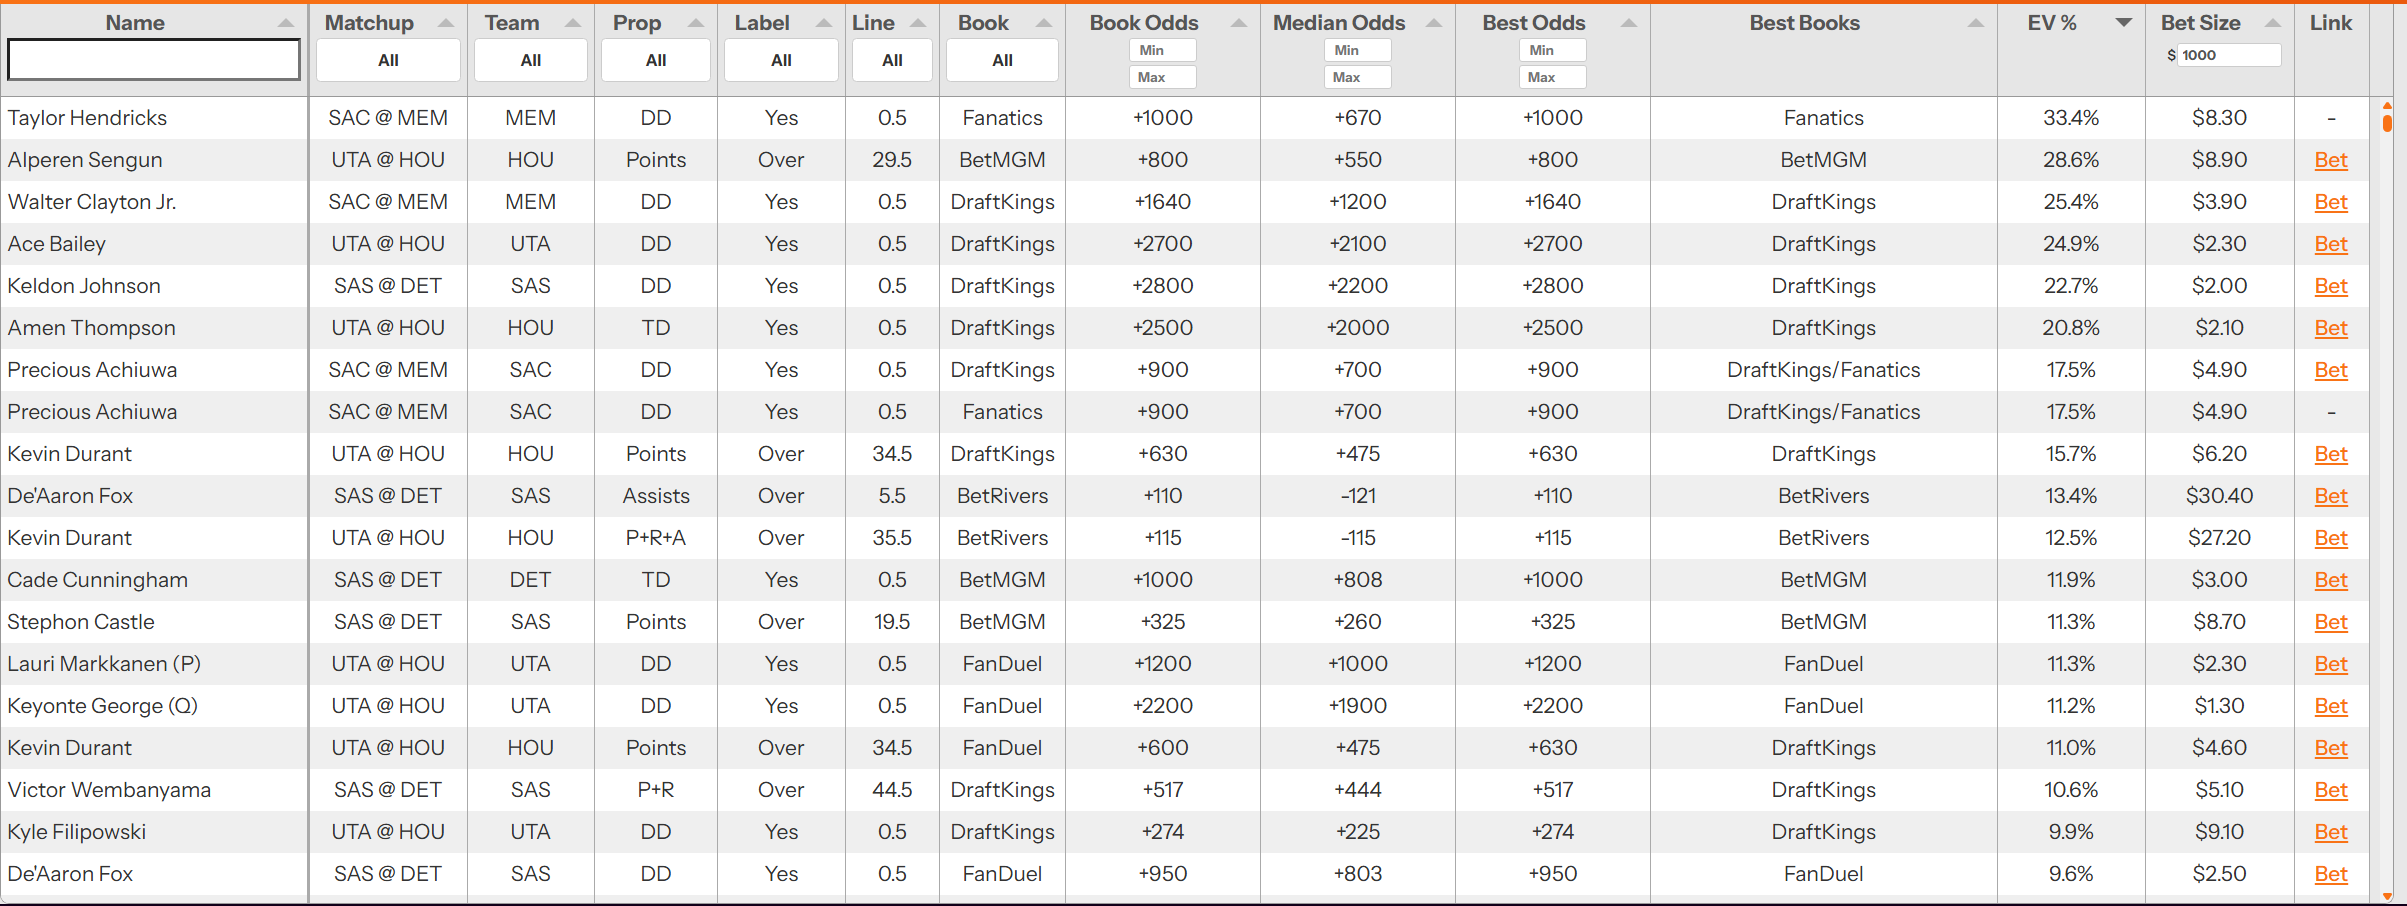Sort by Name column arrow
The width and height of the screenshot is (2407, 906).
point(286,23)
